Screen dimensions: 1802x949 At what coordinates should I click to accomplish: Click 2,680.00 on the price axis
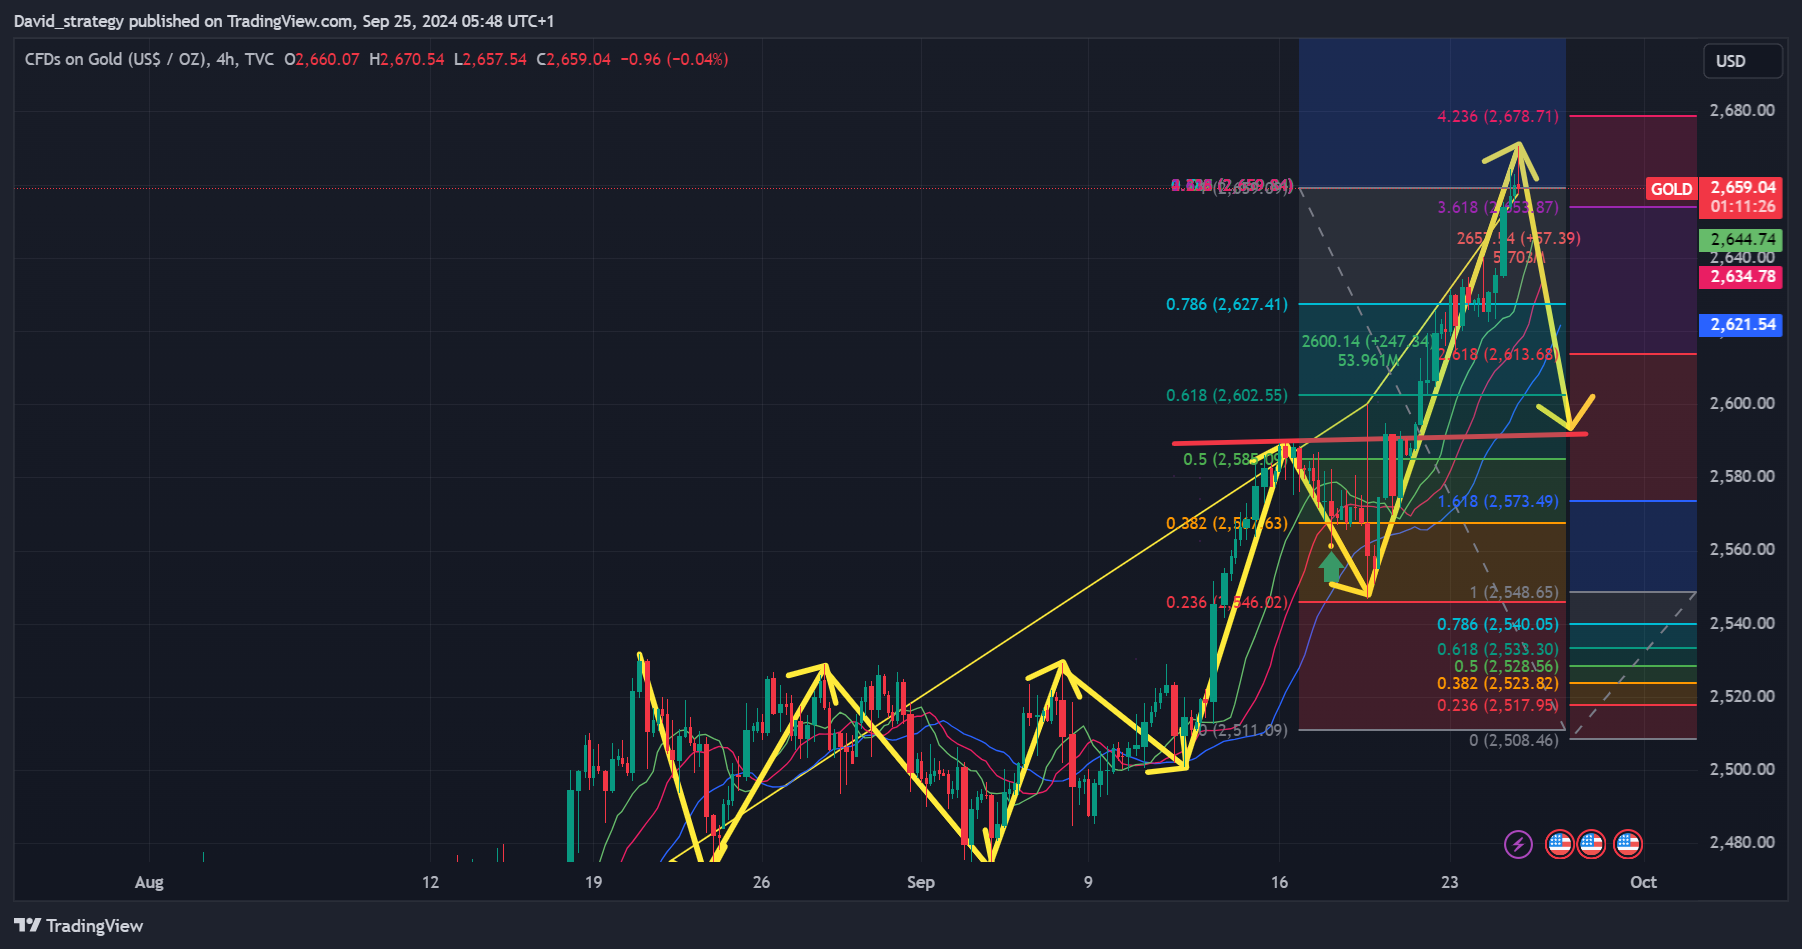click(x=1743, y=110)
